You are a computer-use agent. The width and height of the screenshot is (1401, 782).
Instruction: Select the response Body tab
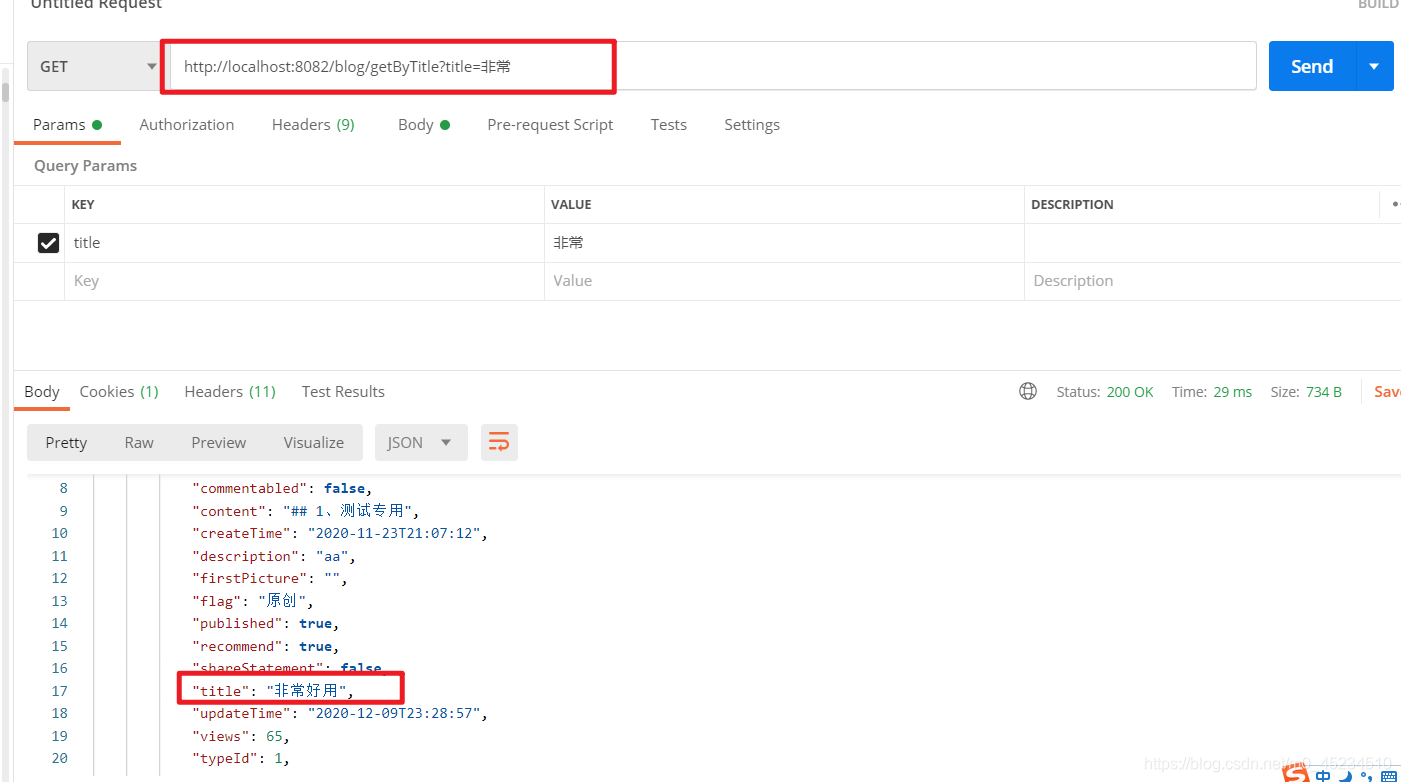click(x=42, y=392)
